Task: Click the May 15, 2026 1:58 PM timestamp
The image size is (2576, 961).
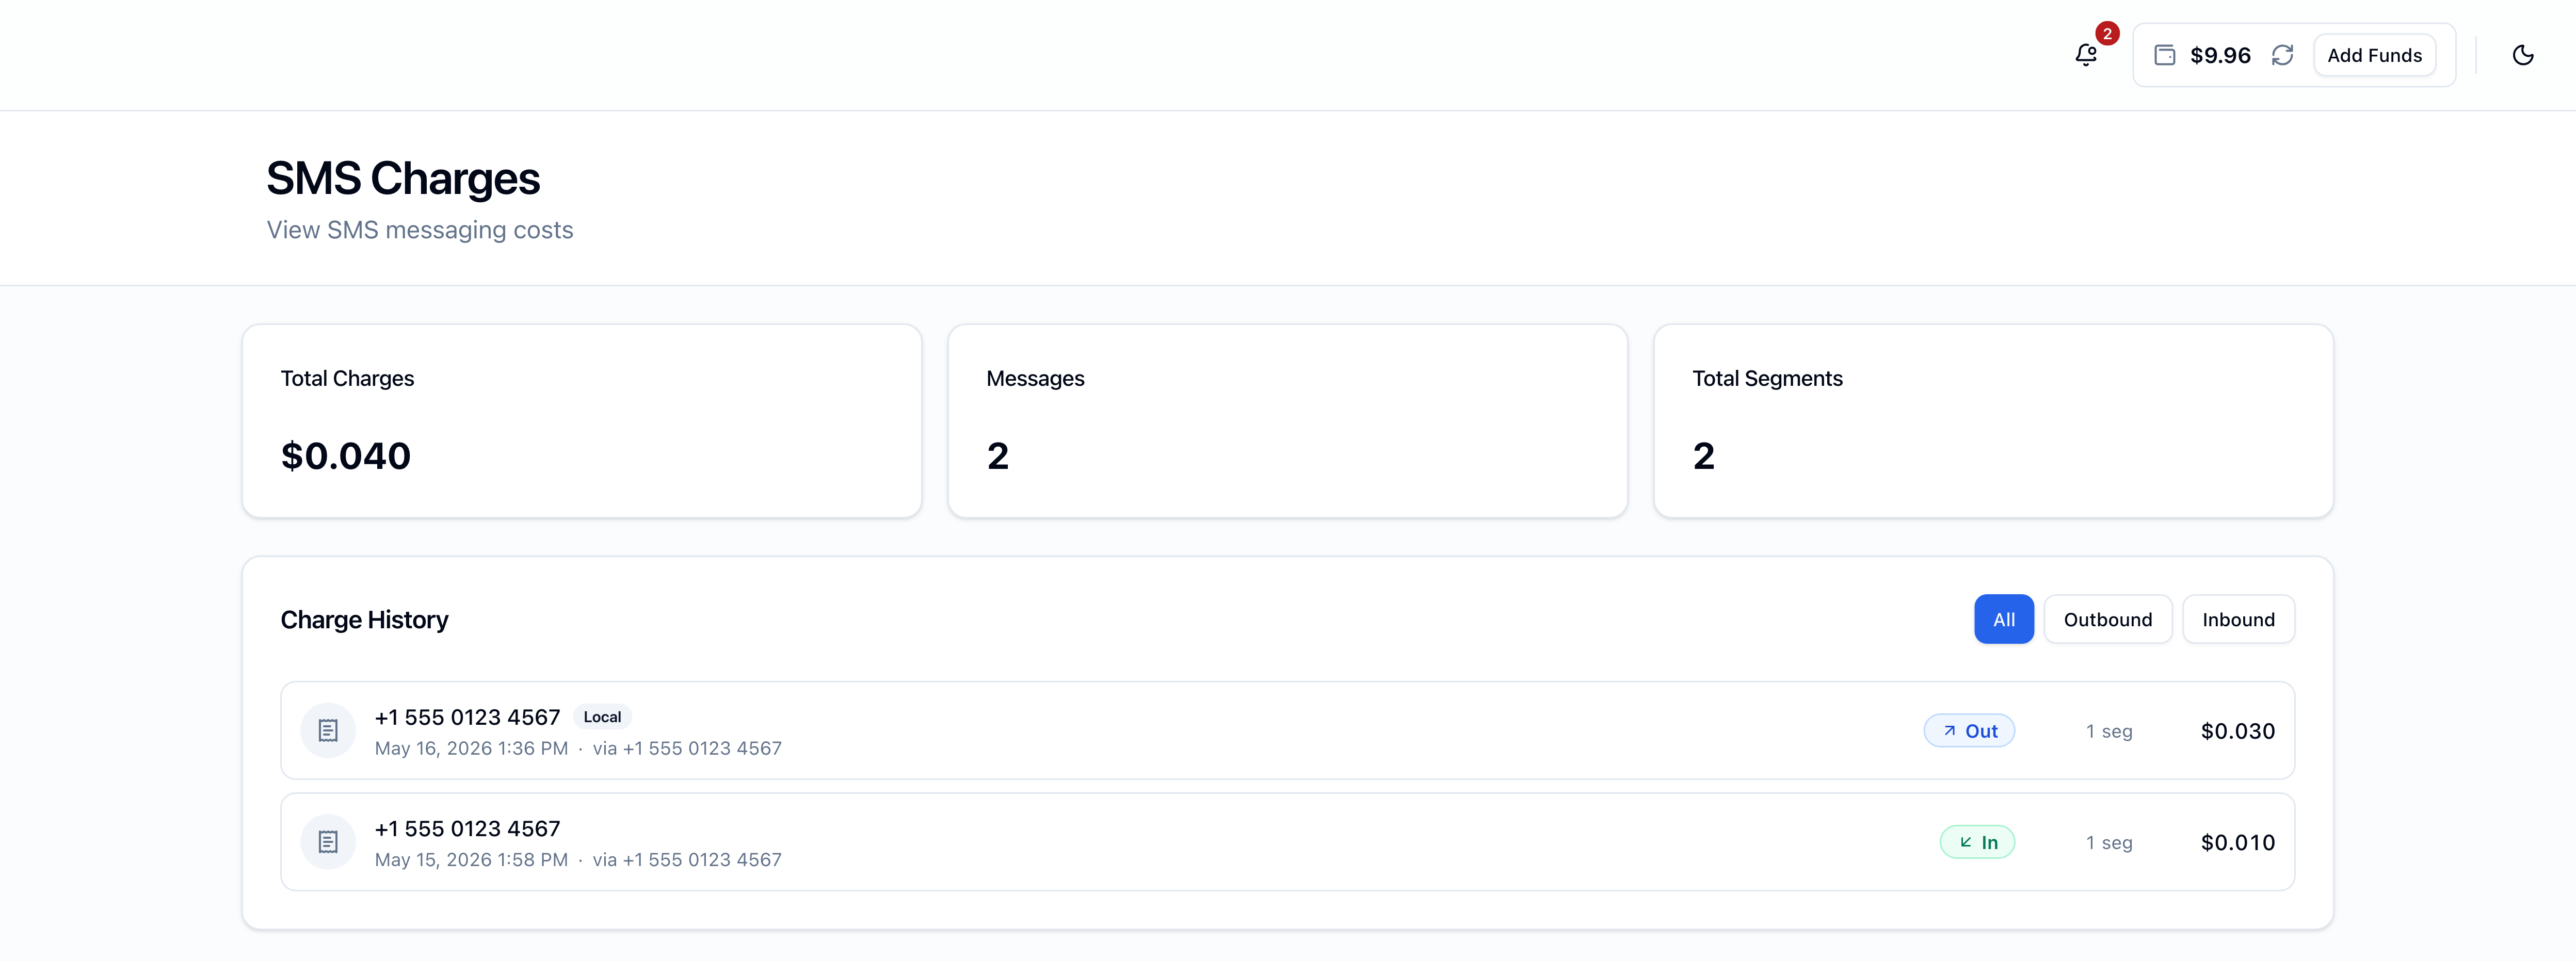Action: 471,859
